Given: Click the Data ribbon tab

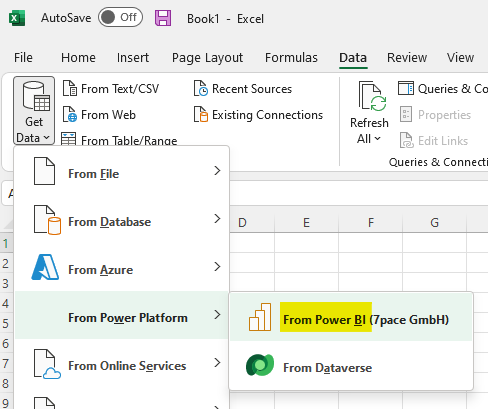Looking at the screenshot, I should click(x=353, y=58).
